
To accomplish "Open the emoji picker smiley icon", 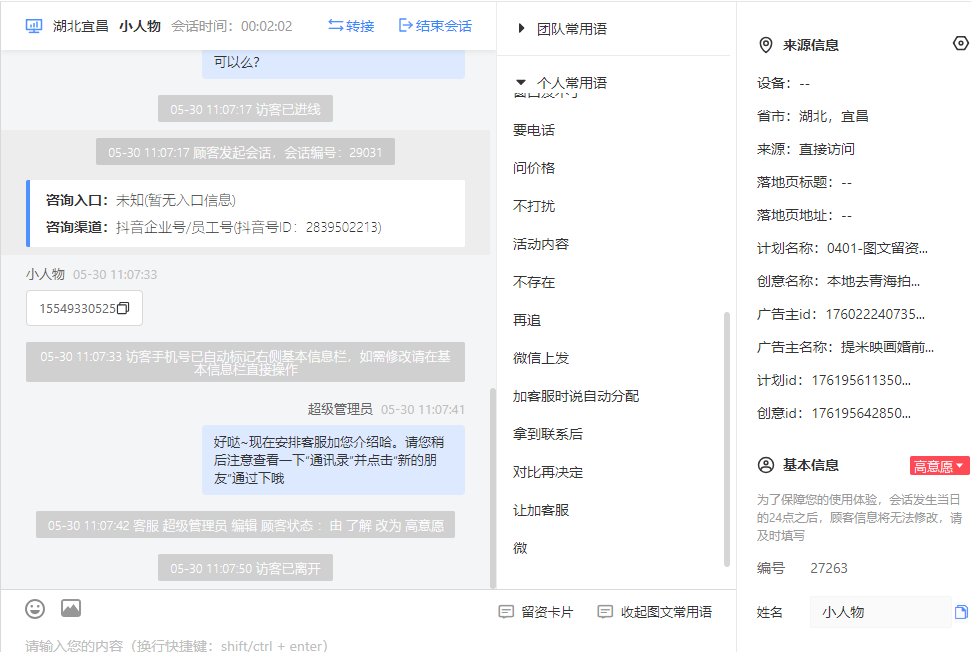I will 35,609.
